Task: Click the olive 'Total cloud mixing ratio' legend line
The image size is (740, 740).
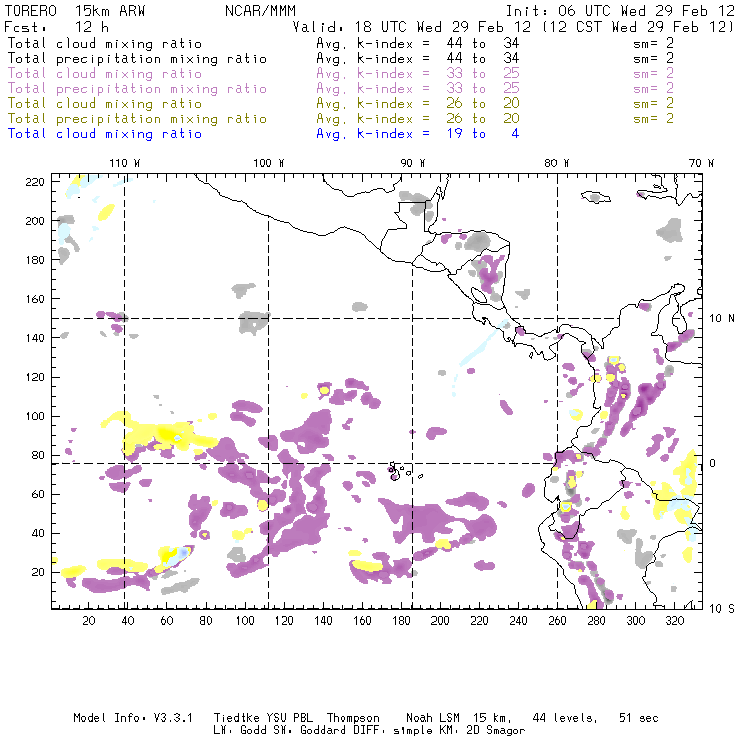Action: point(105,104)
